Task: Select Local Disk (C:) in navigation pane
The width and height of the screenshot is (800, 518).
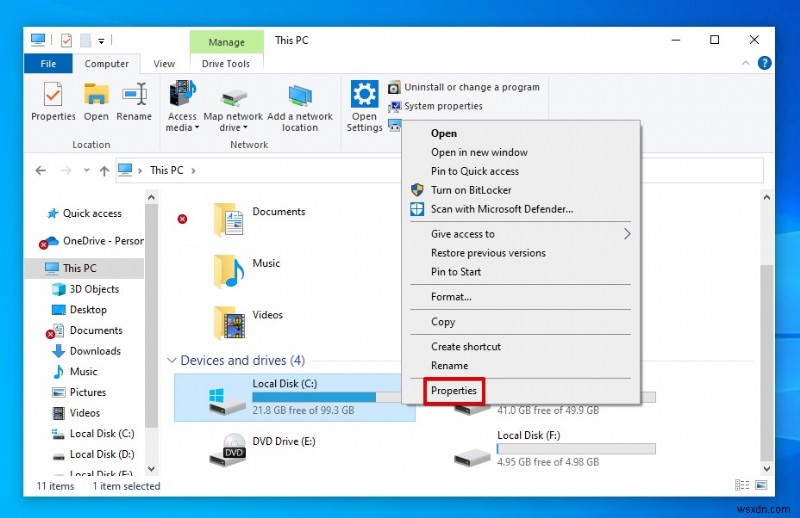Action: tap(102, 434)
